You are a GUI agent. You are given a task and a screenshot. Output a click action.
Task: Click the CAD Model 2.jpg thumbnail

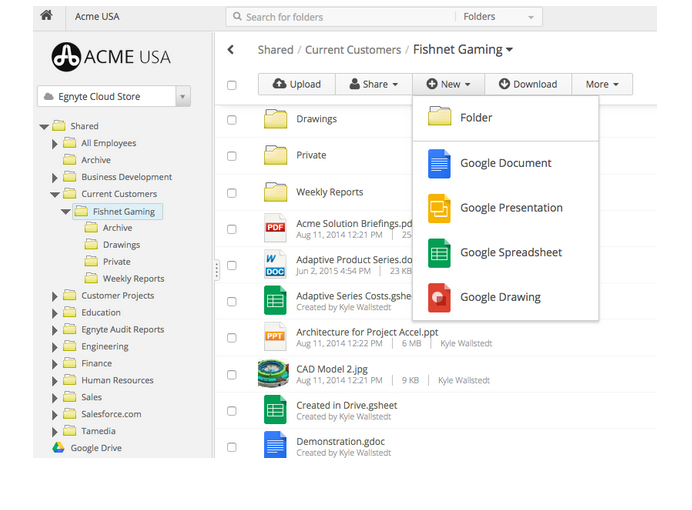(x=275, y=374)
